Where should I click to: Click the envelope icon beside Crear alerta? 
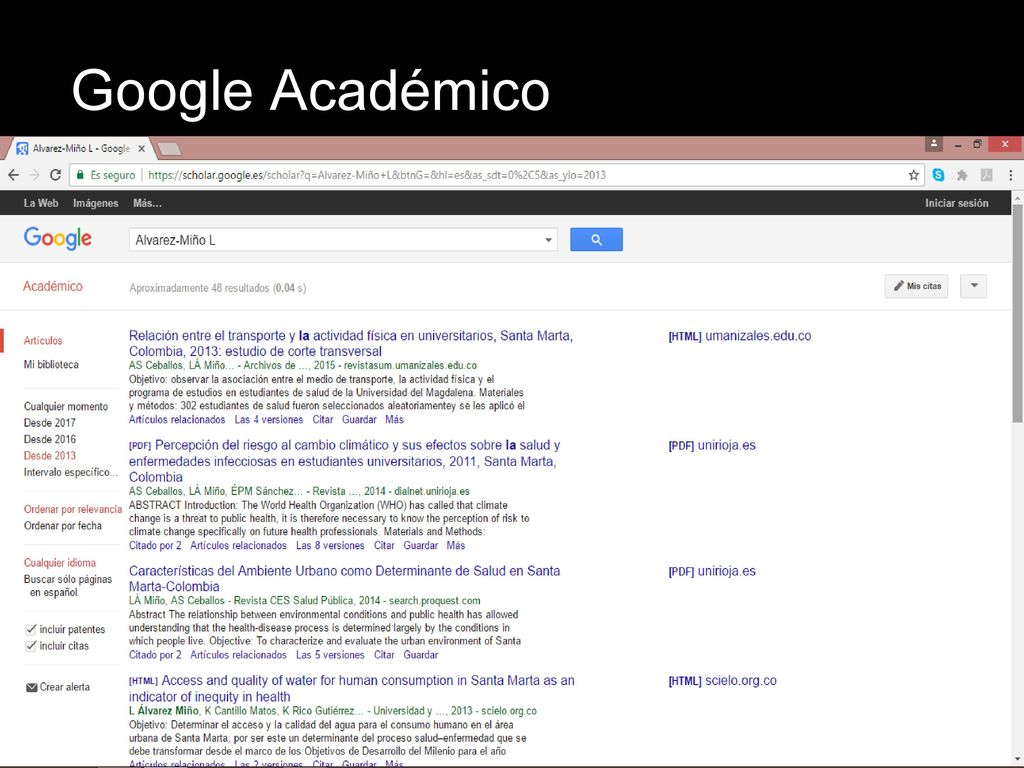(31, 687)
